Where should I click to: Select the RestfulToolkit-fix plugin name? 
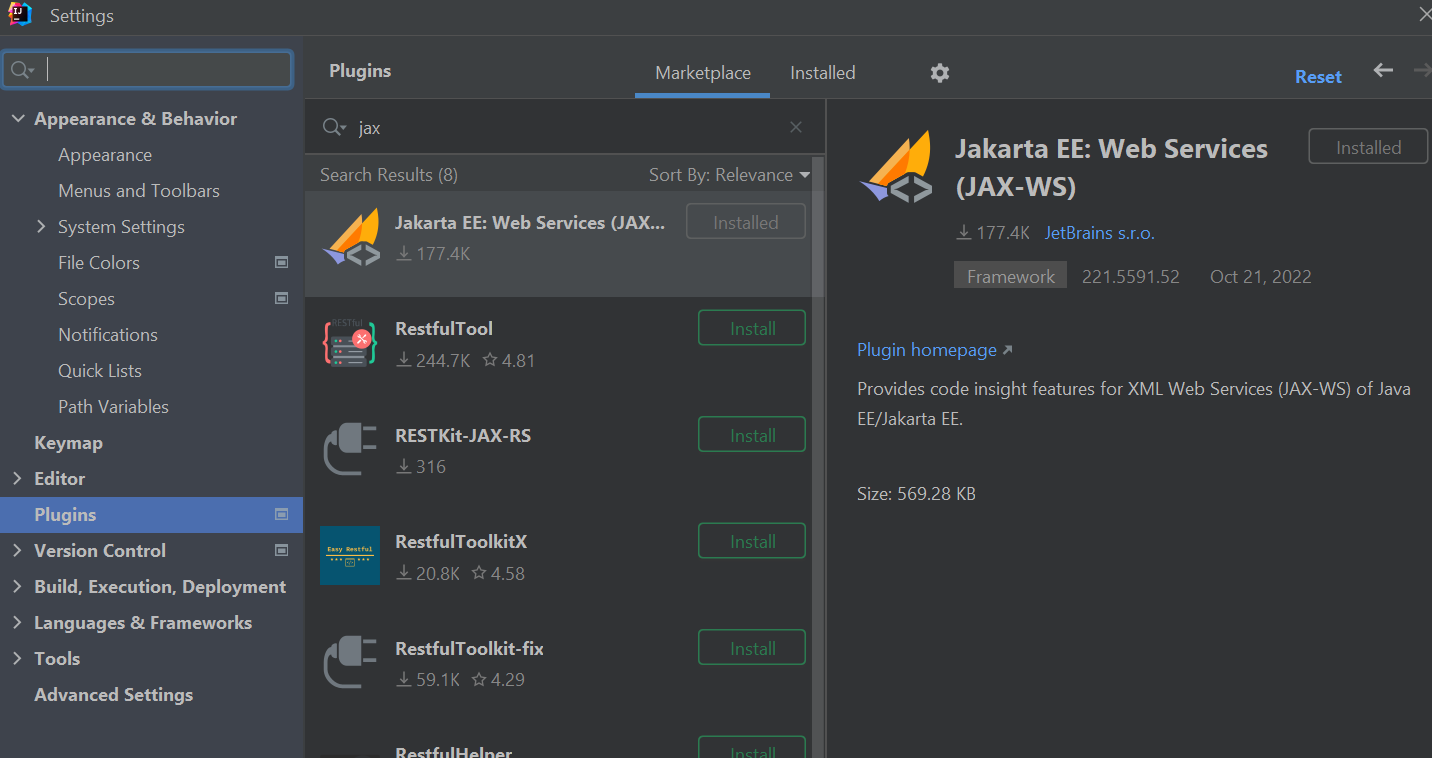point(469,649)
